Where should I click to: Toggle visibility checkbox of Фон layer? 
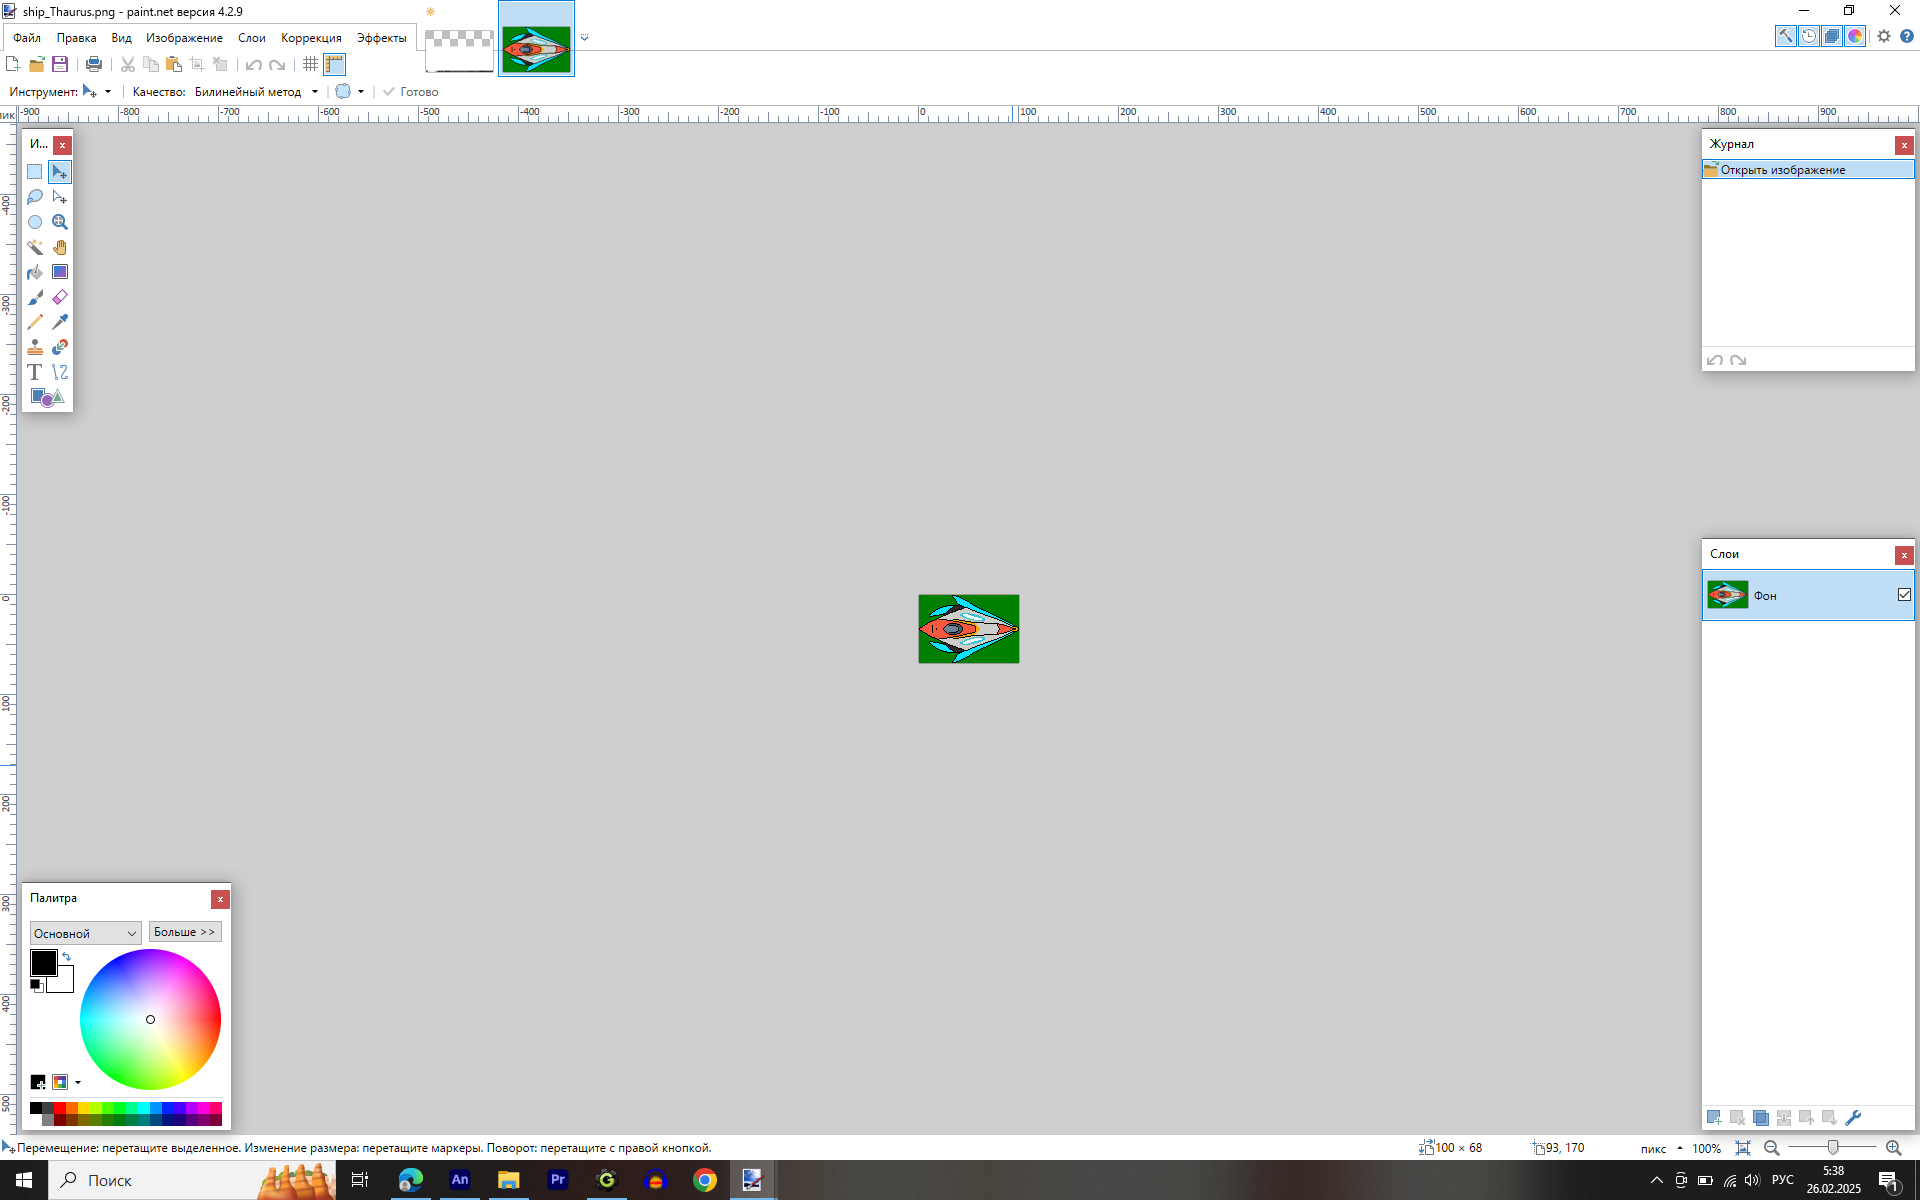pyautogui.click(x=1904, y=595)
